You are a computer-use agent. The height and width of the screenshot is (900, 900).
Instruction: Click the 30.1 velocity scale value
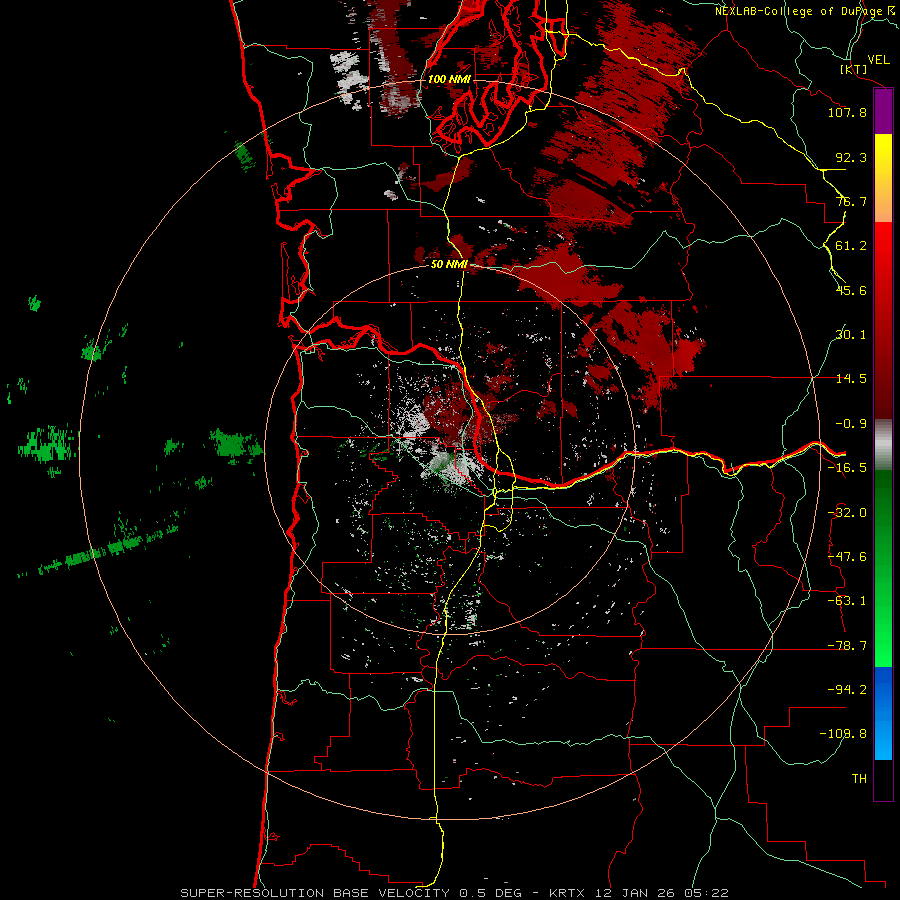(851, 335)
